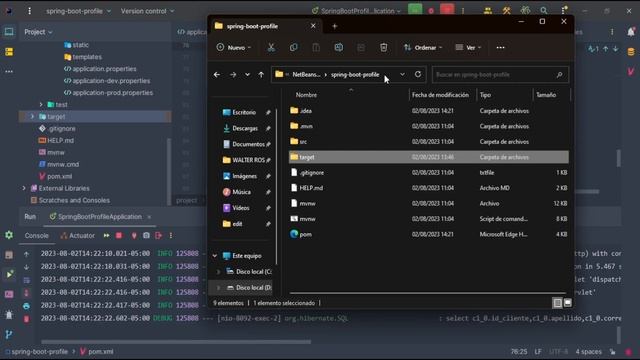This screenshot has height=360, width=640.
Task: Open Documentos in quick access pane
Action: 247,144
